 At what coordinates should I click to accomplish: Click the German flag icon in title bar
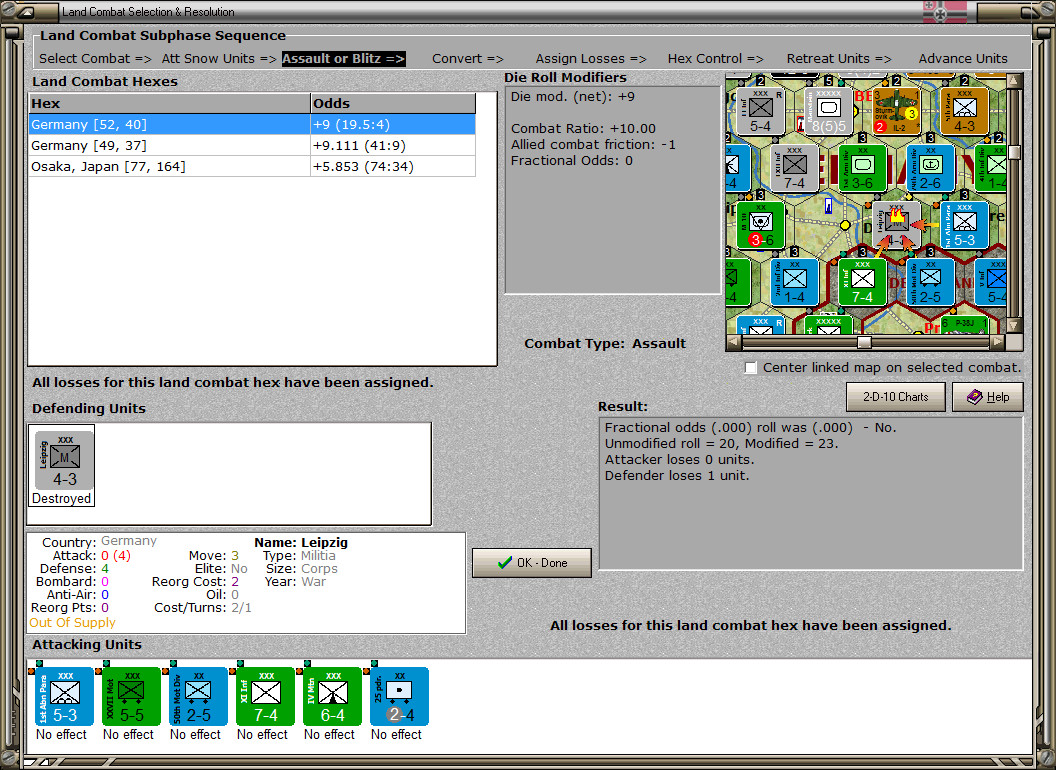[x=944, y=11]
